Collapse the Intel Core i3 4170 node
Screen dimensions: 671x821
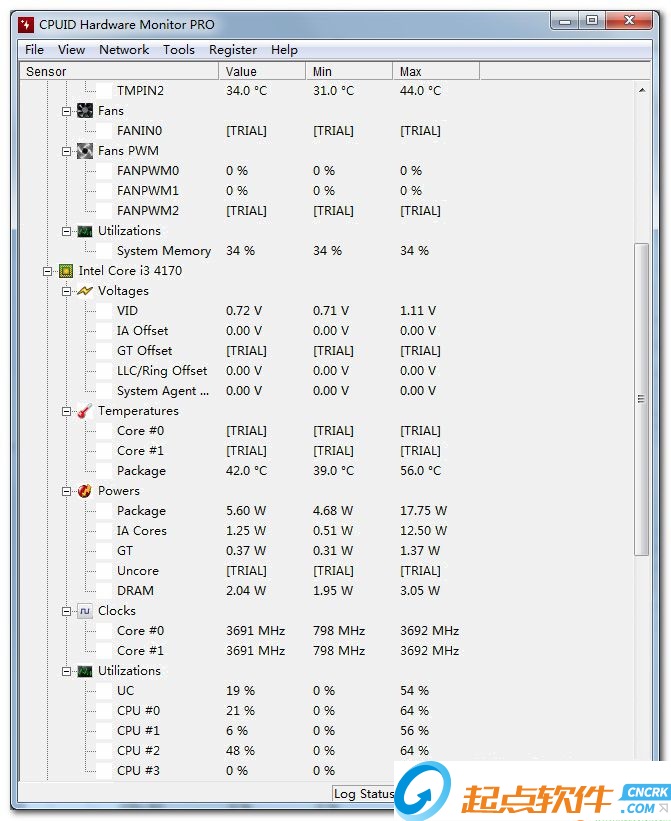pos(47,271)
